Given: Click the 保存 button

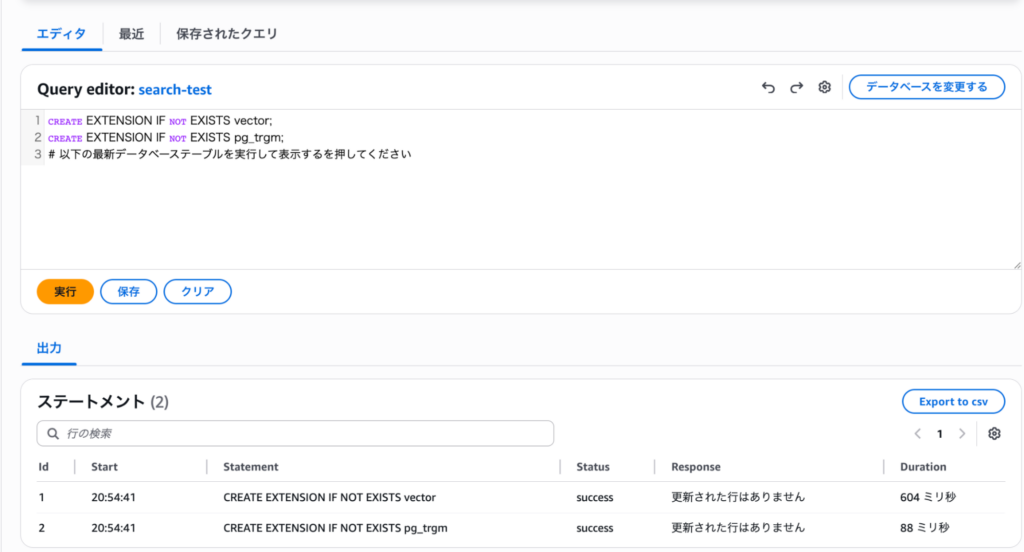Looking at the screenshot, I should (x=128, y=292).
